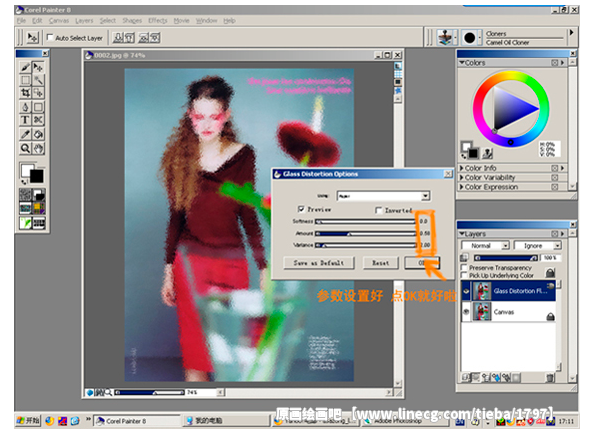
Task: Click the Variance slider
Action: point(365,245)
